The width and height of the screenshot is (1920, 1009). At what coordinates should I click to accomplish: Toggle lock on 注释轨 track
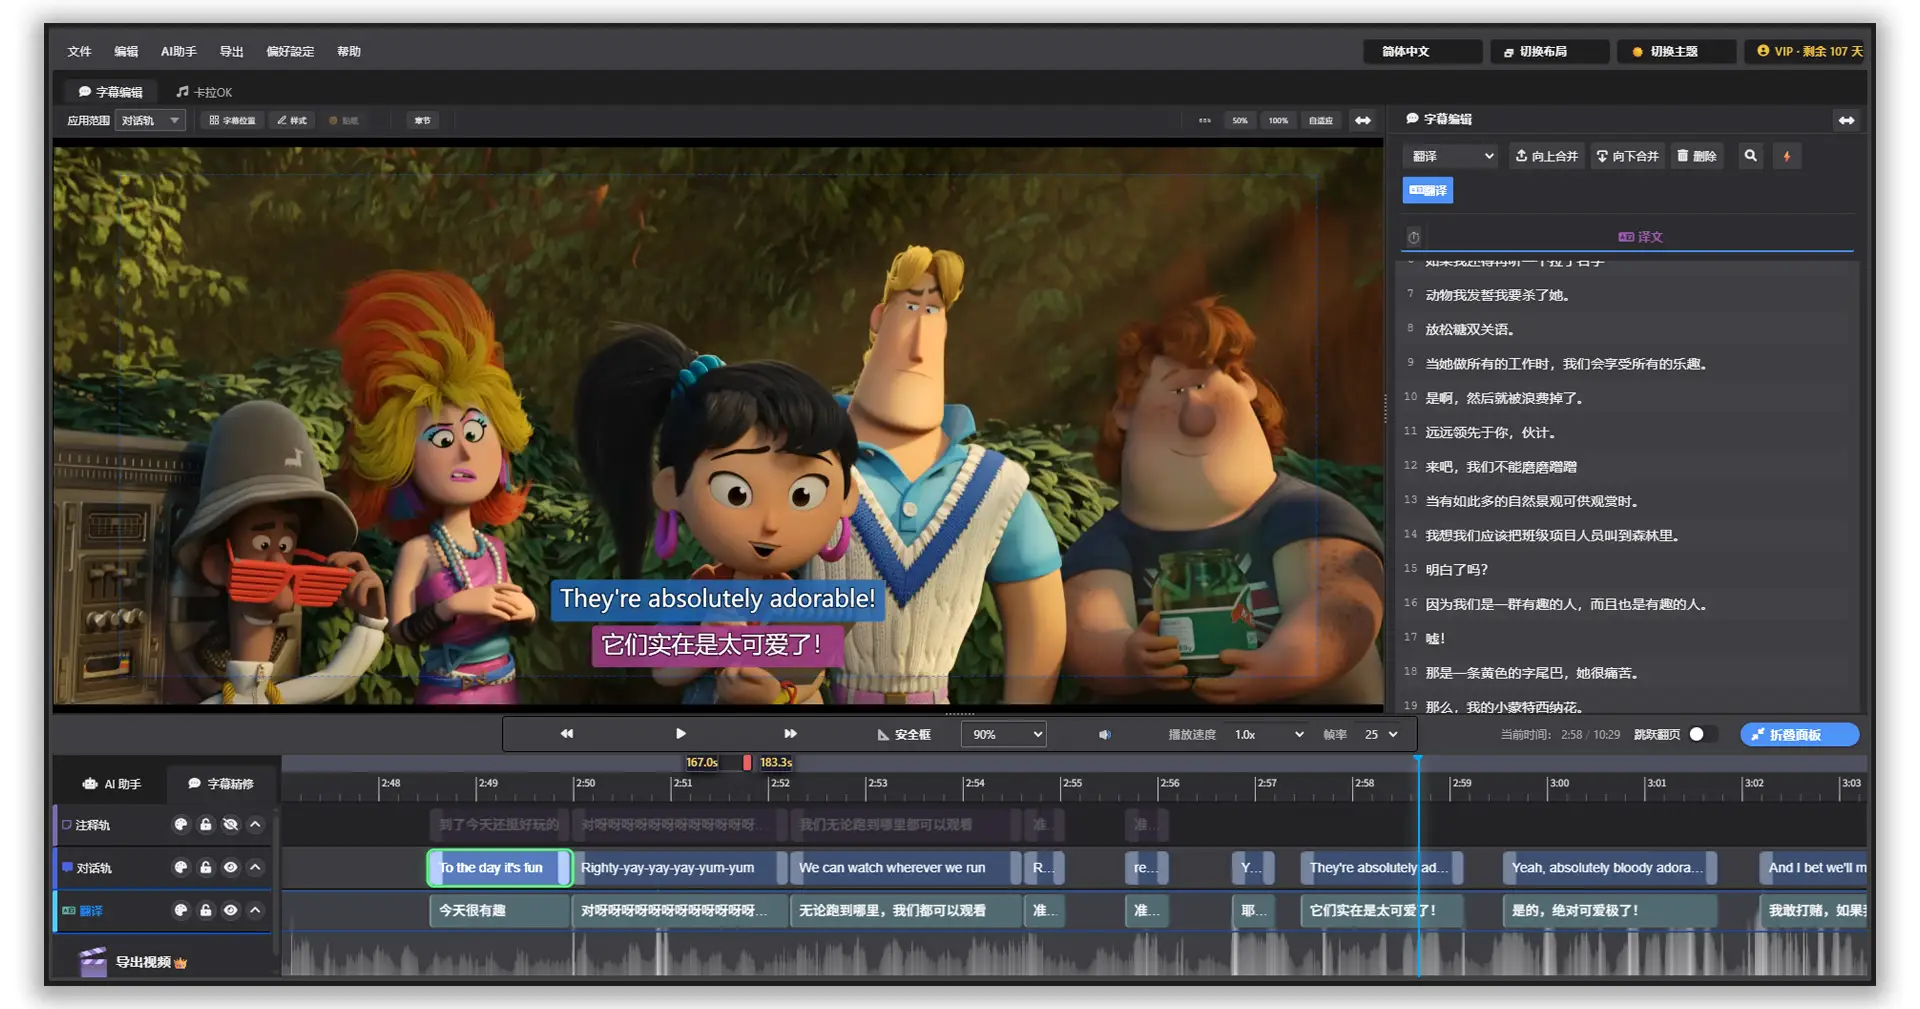pos(206,825)
